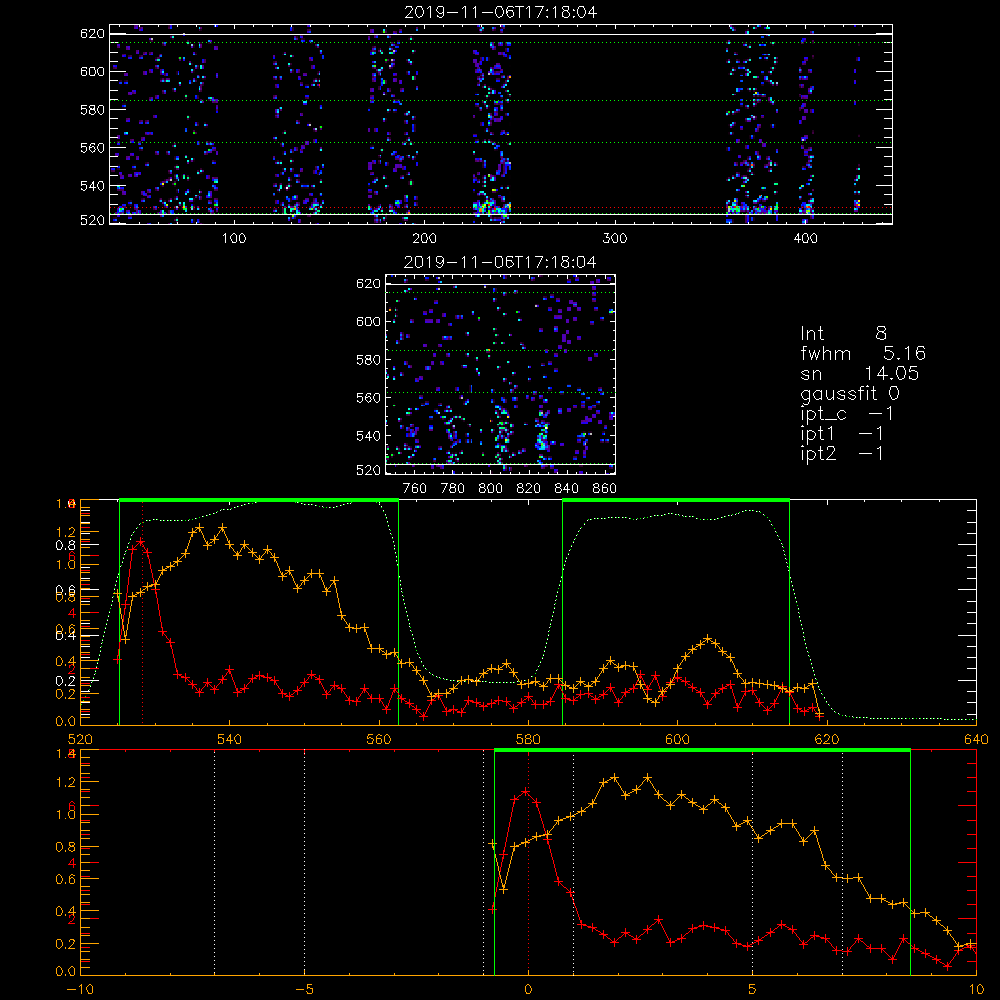Click x-axis label '300' of the wide image panel
The width and height of the screenshot is (1000, 1000).
click(x=615, y=239)
